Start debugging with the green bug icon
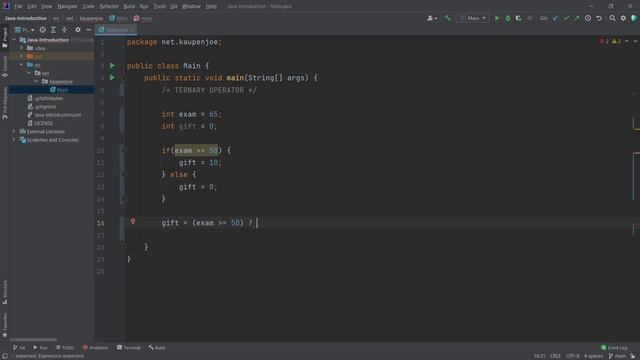640x360 pixels. [508, 18]
